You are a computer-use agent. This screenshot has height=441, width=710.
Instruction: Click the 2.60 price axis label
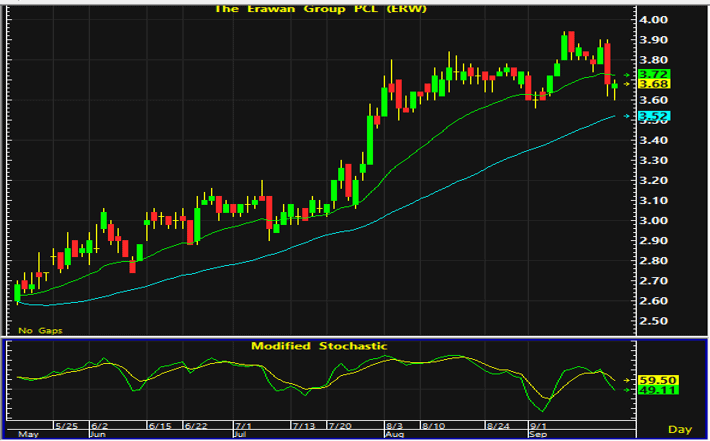[654, 301]
